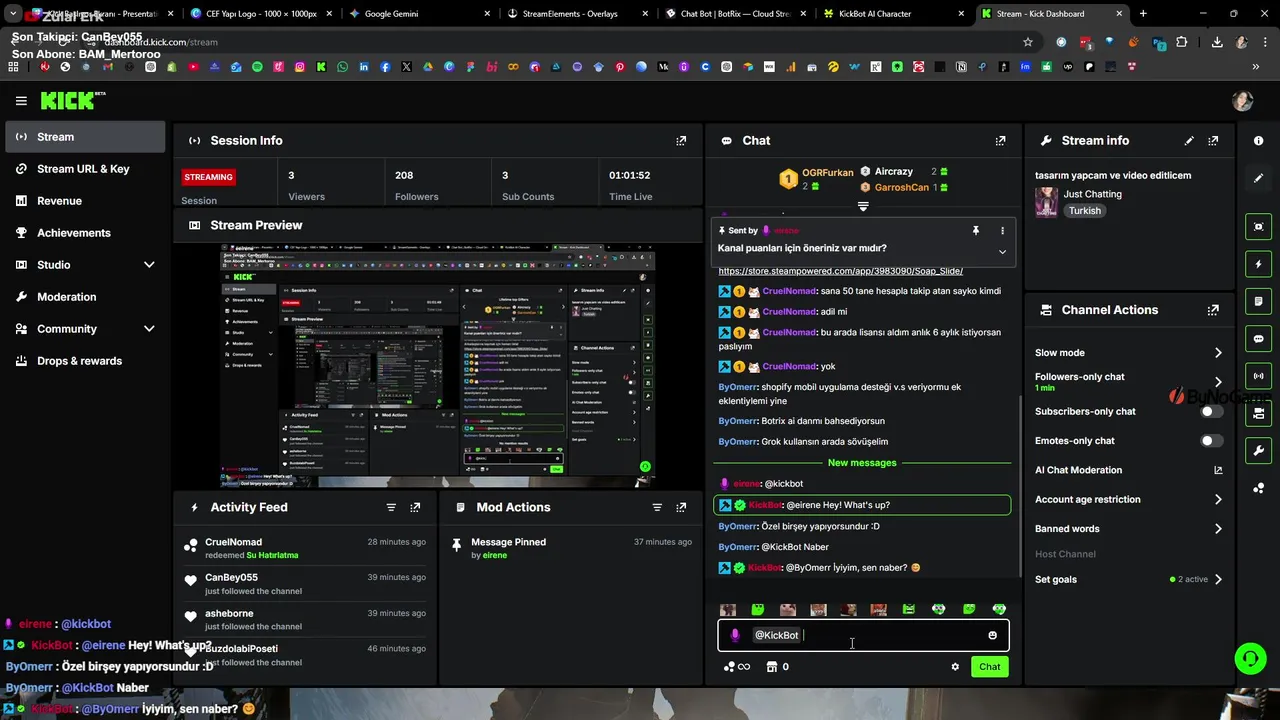Pop out the Session Info panel

681,141
